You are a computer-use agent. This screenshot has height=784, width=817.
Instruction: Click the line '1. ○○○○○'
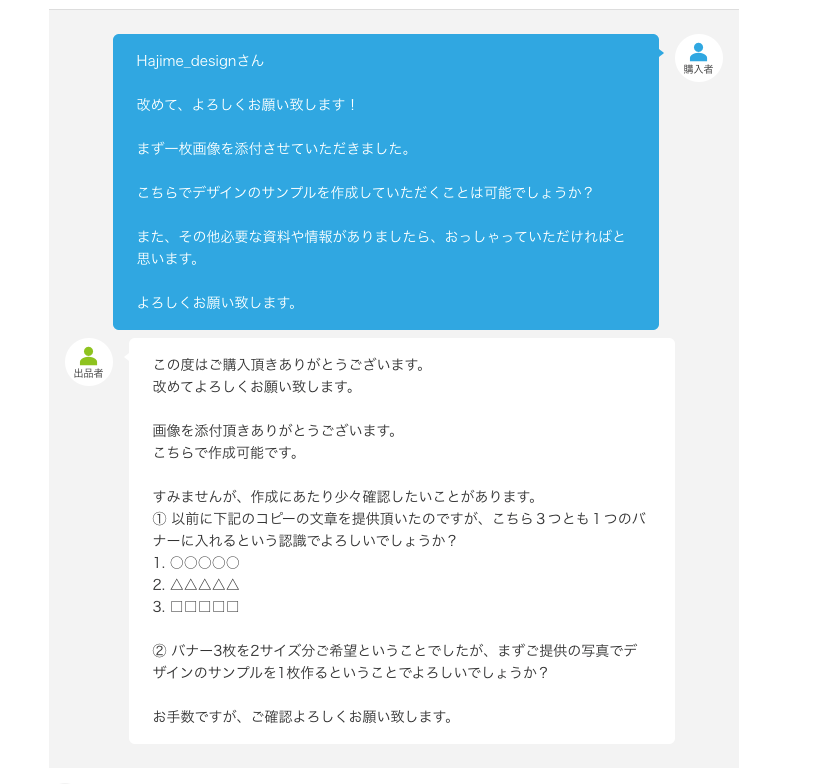196,563
